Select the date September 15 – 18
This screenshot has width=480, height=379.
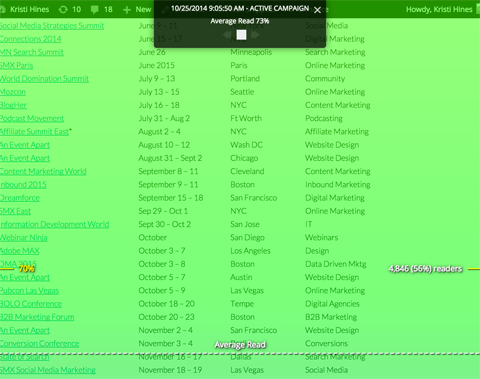171,198
